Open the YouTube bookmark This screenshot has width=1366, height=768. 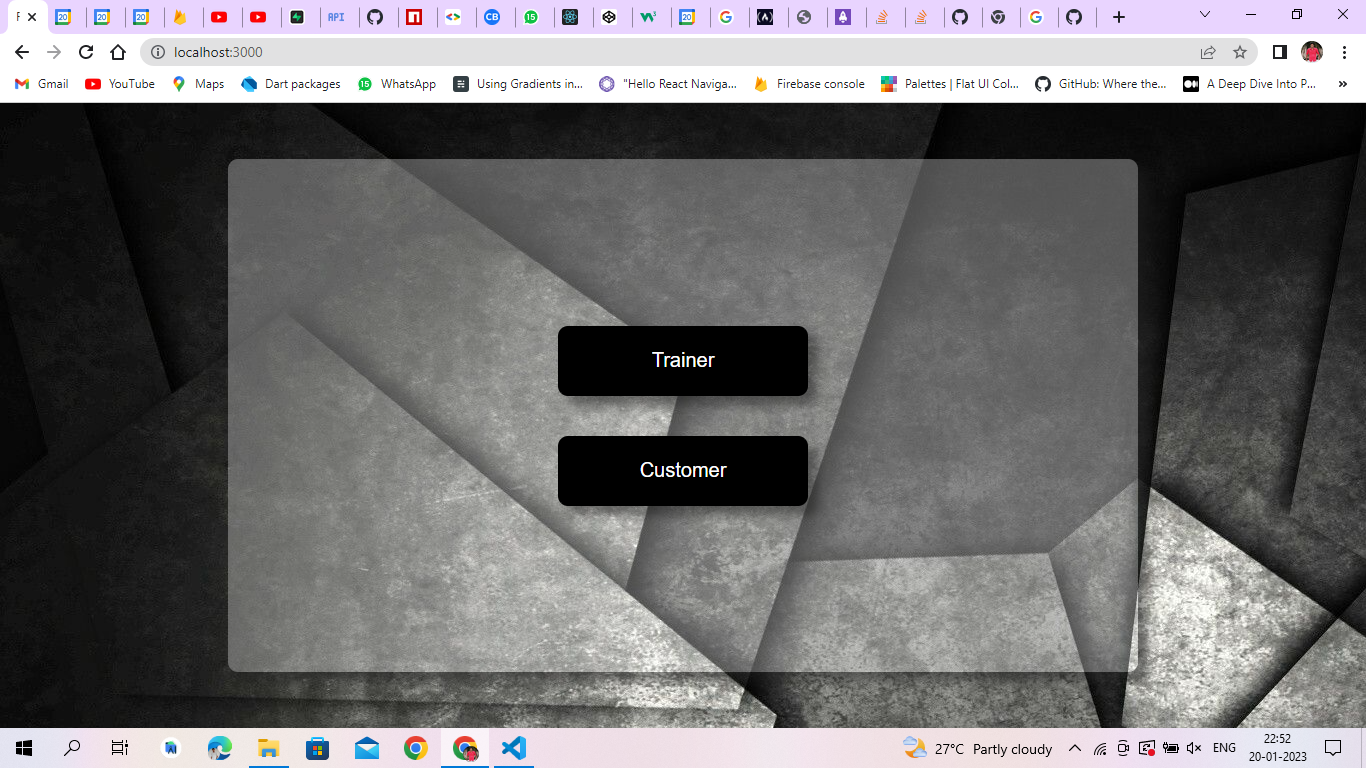pos(120,84)
